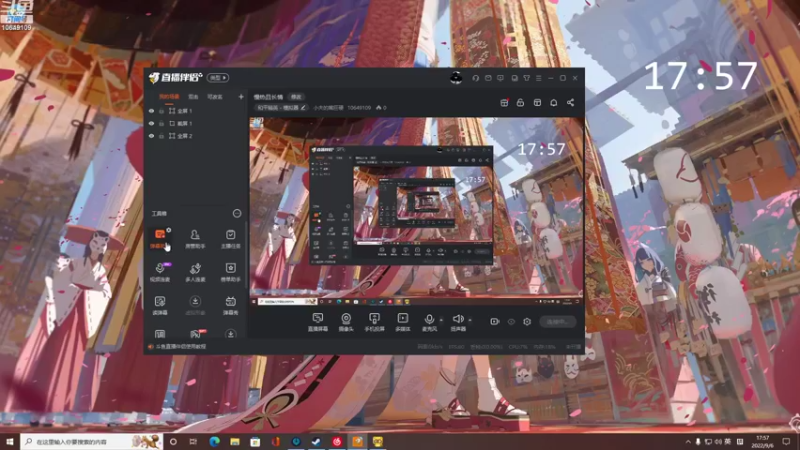The width and height of the screenshot is (800, 450).
Task: Open the notifications bell icon
Action: click(554, 103)
